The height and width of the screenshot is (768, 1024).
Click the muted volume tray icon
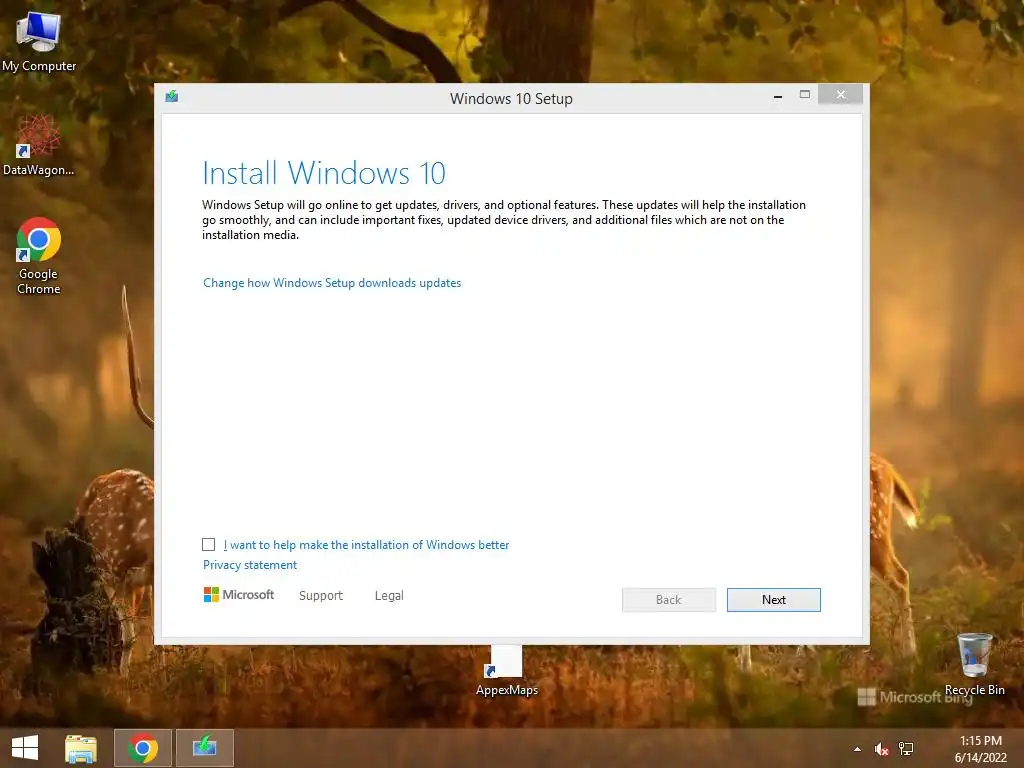point(882,749)
